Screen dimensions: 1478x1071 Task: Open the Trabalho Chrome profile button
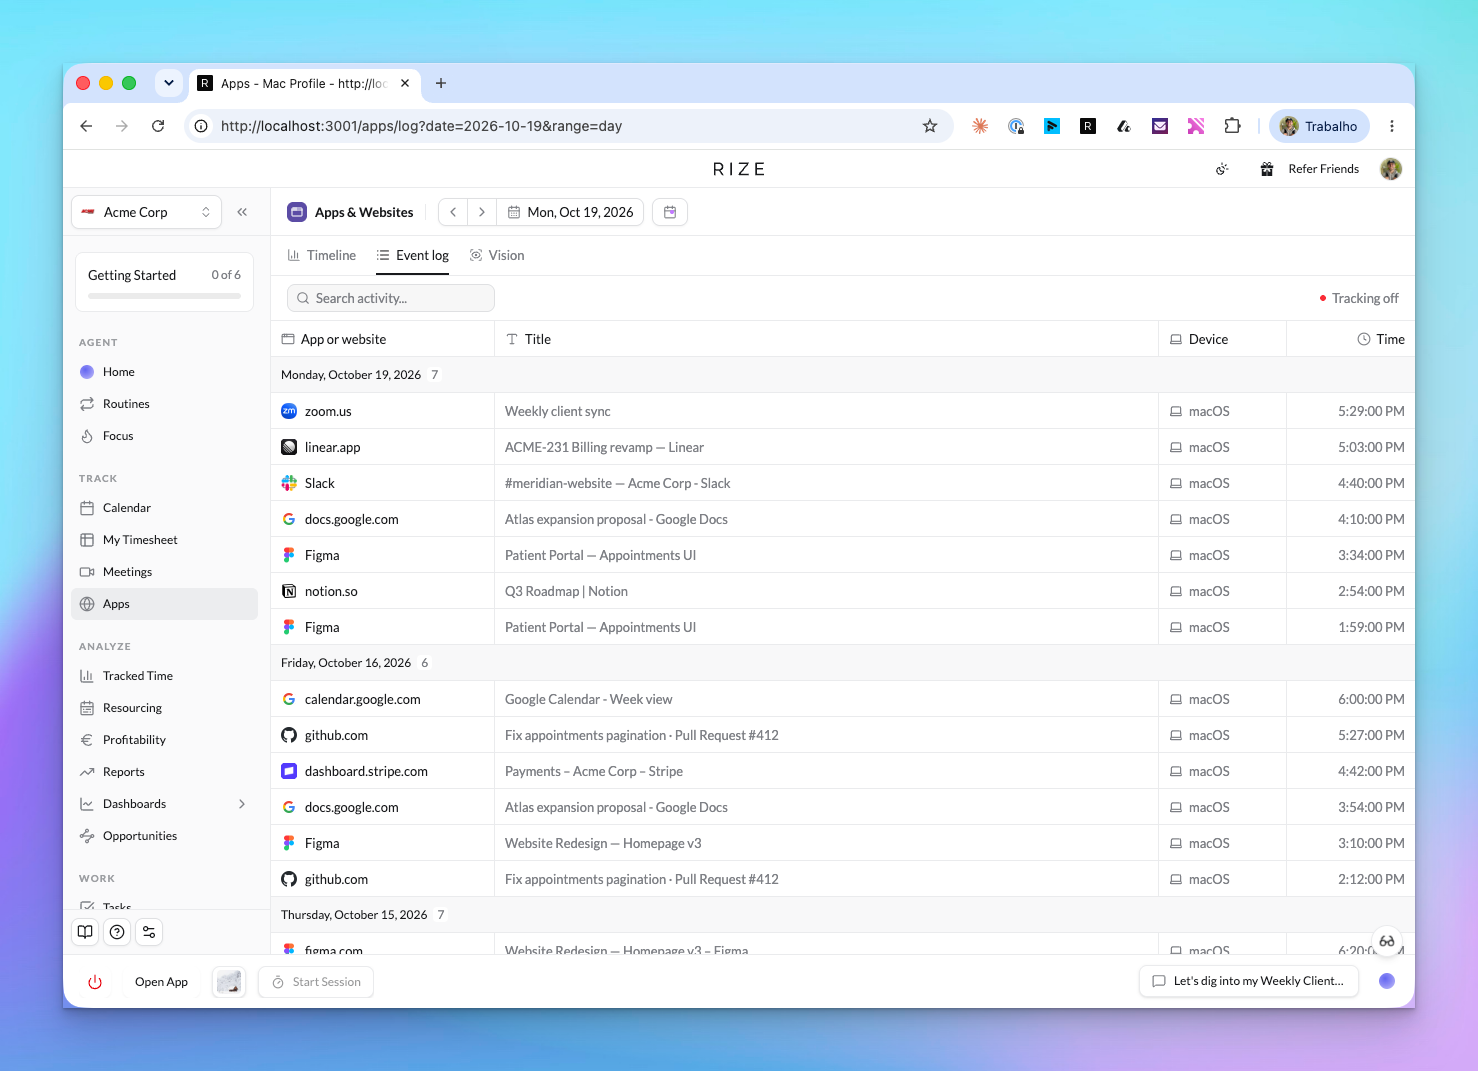click(x=1319, y=126)
